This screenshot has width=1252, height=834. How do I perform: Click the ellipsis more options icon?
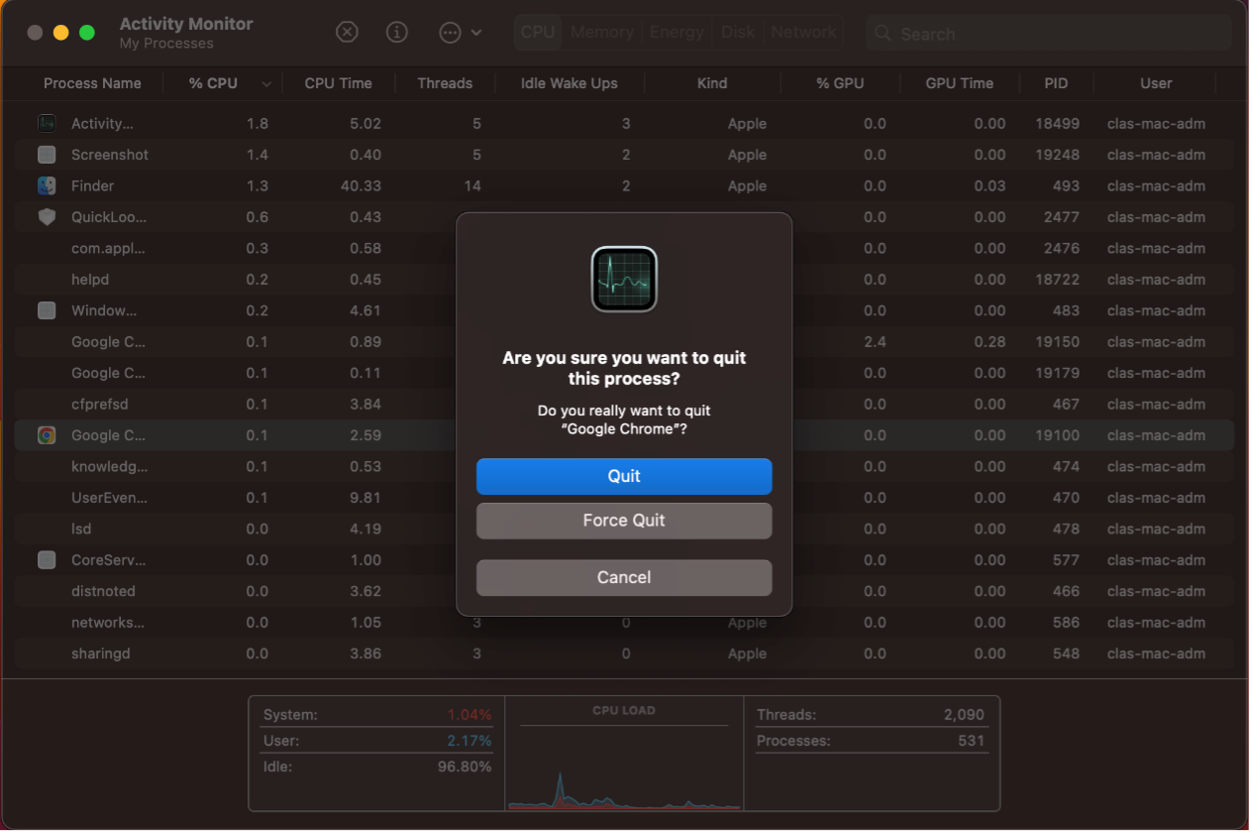[x=450, y=33]
